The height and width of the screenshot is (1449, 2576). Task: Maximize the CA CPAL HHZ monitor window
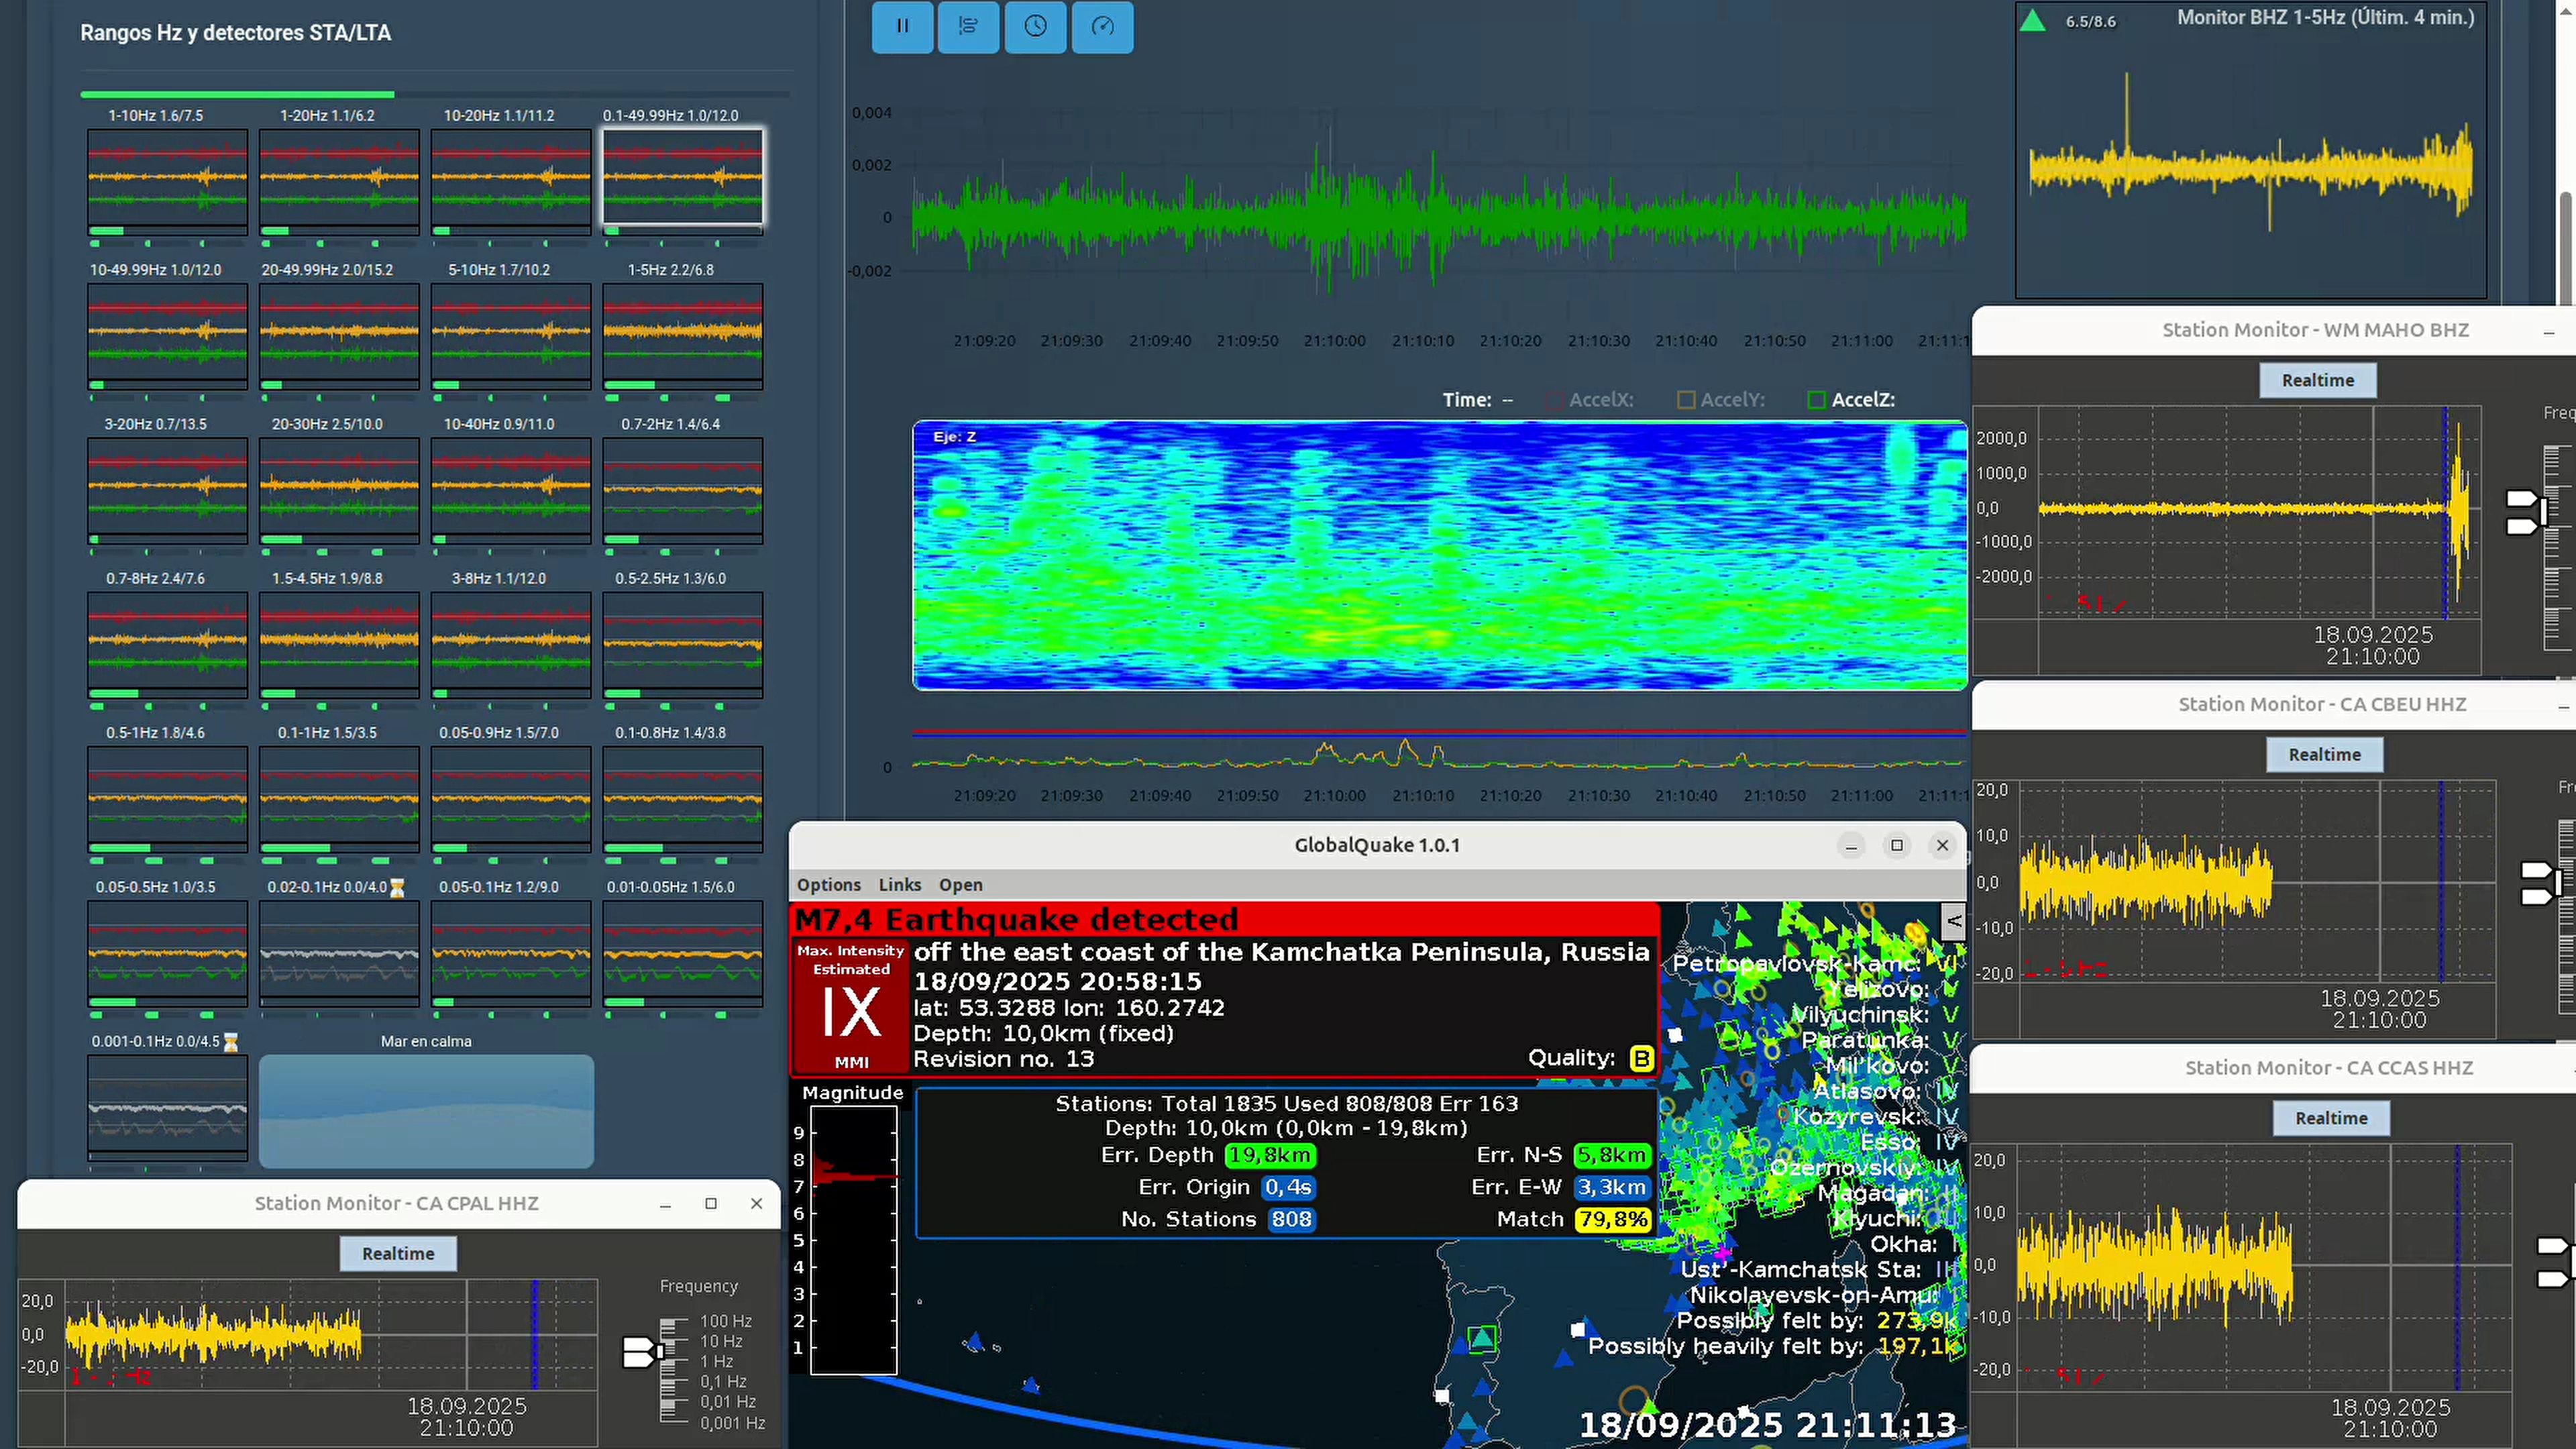(711, 1204)
